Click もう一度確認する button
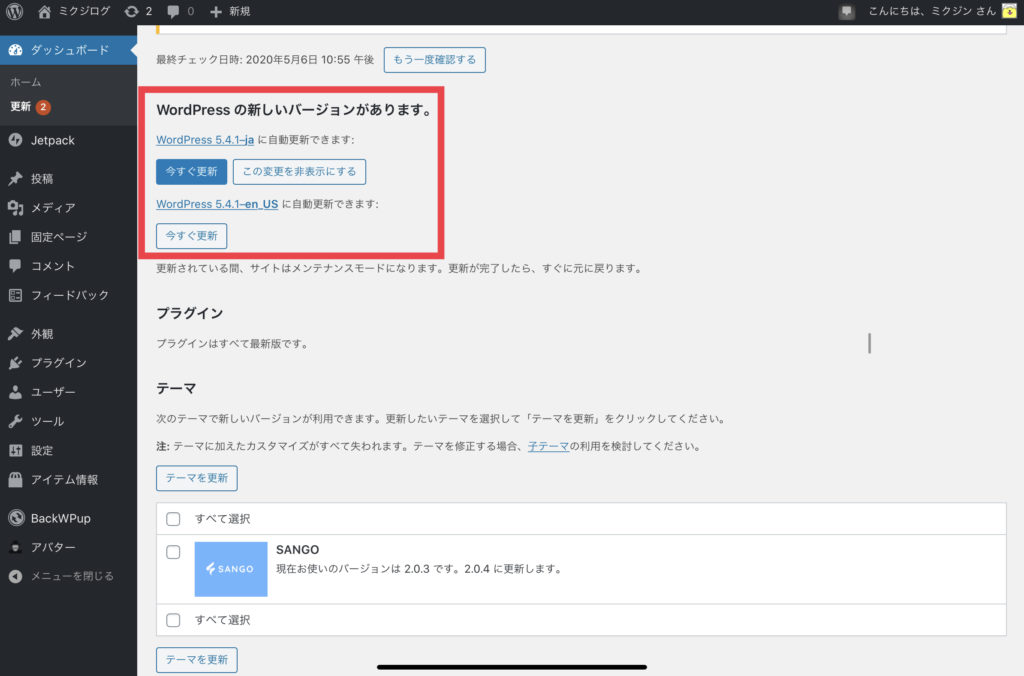 pos(434,59)
